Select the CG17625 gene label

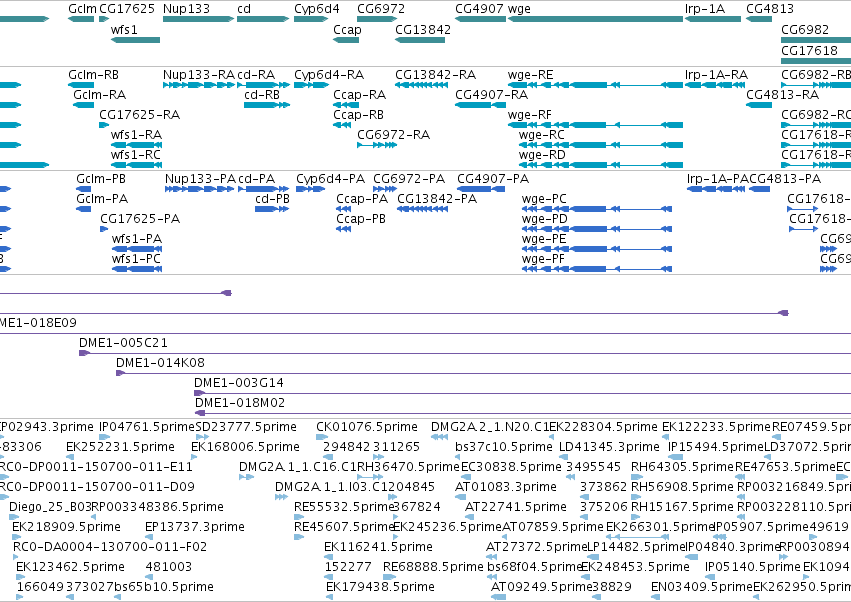[x=127, y=9]
